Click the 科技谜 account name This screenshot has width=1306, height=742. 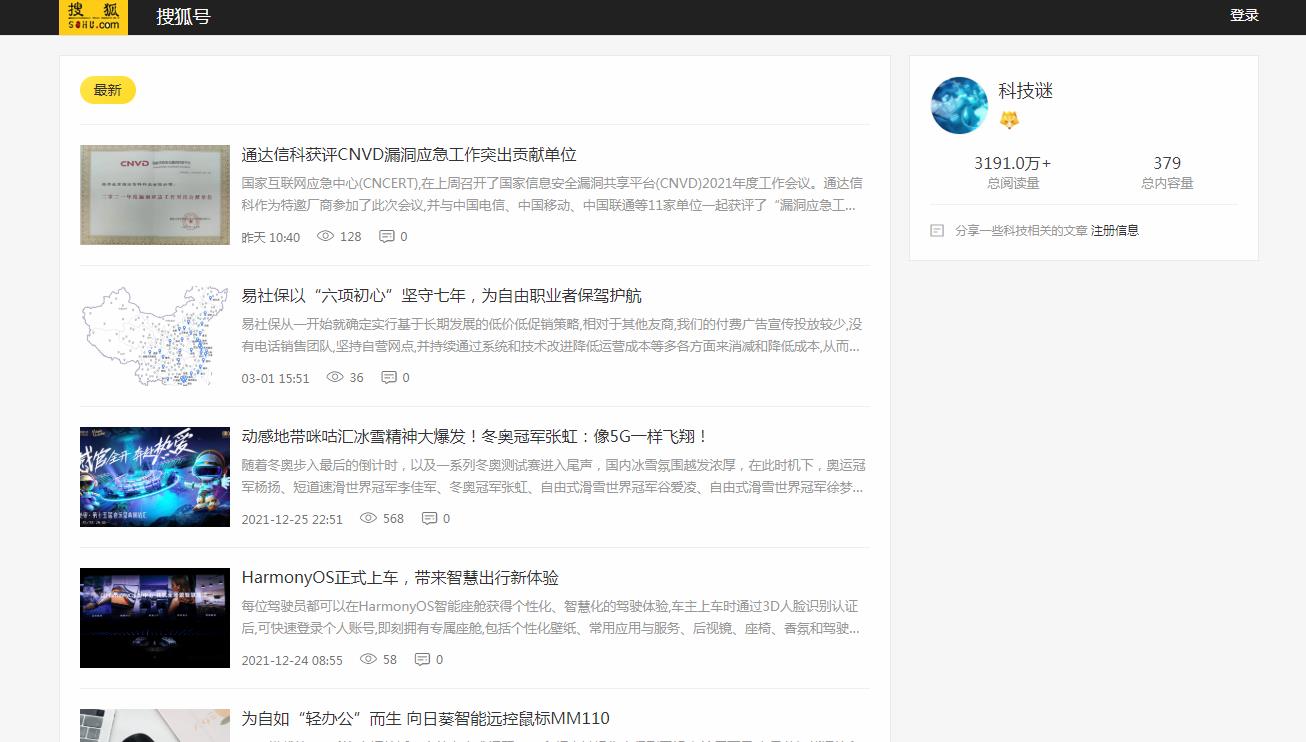pos(1026,91)
